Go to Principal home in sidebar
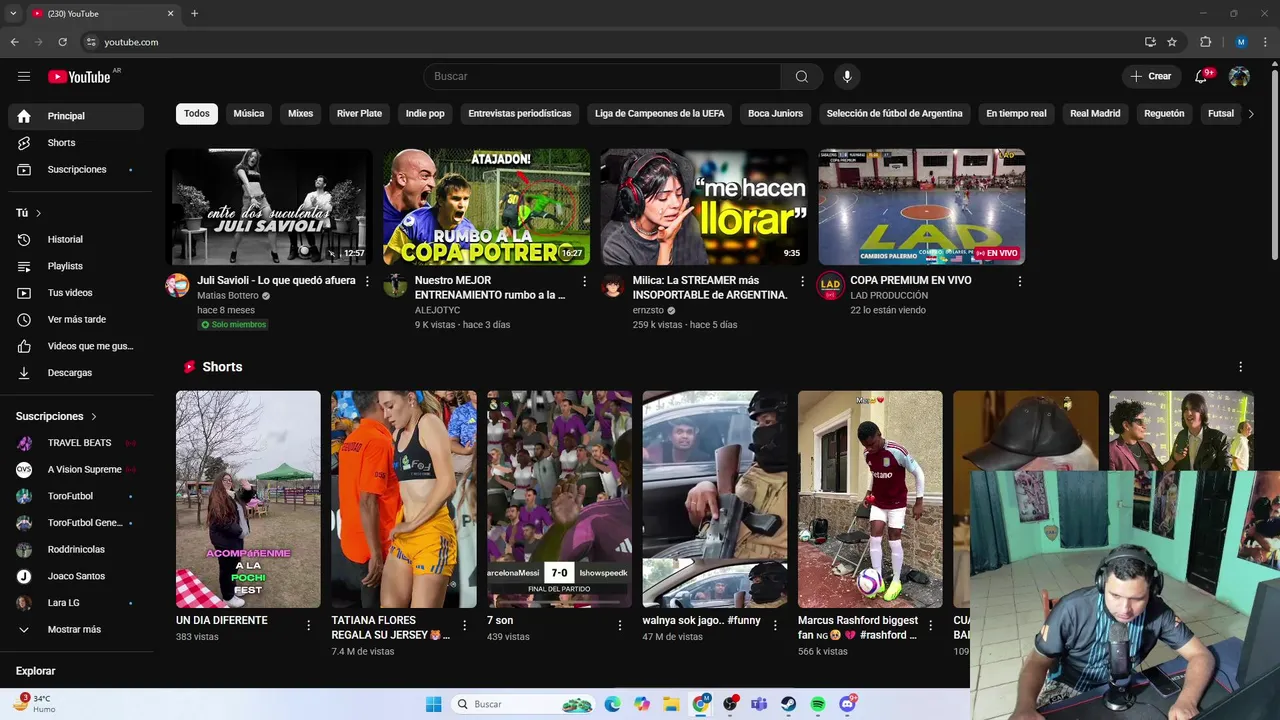The height and width of the screenshot is (720, 1280). pos(76,116)
